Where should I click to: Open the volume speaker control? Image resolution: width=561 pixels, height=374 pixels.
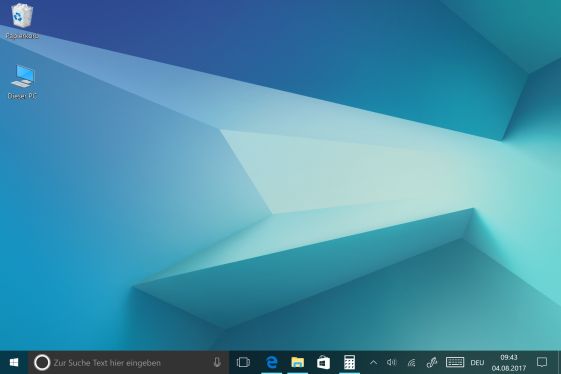[391, 363]
